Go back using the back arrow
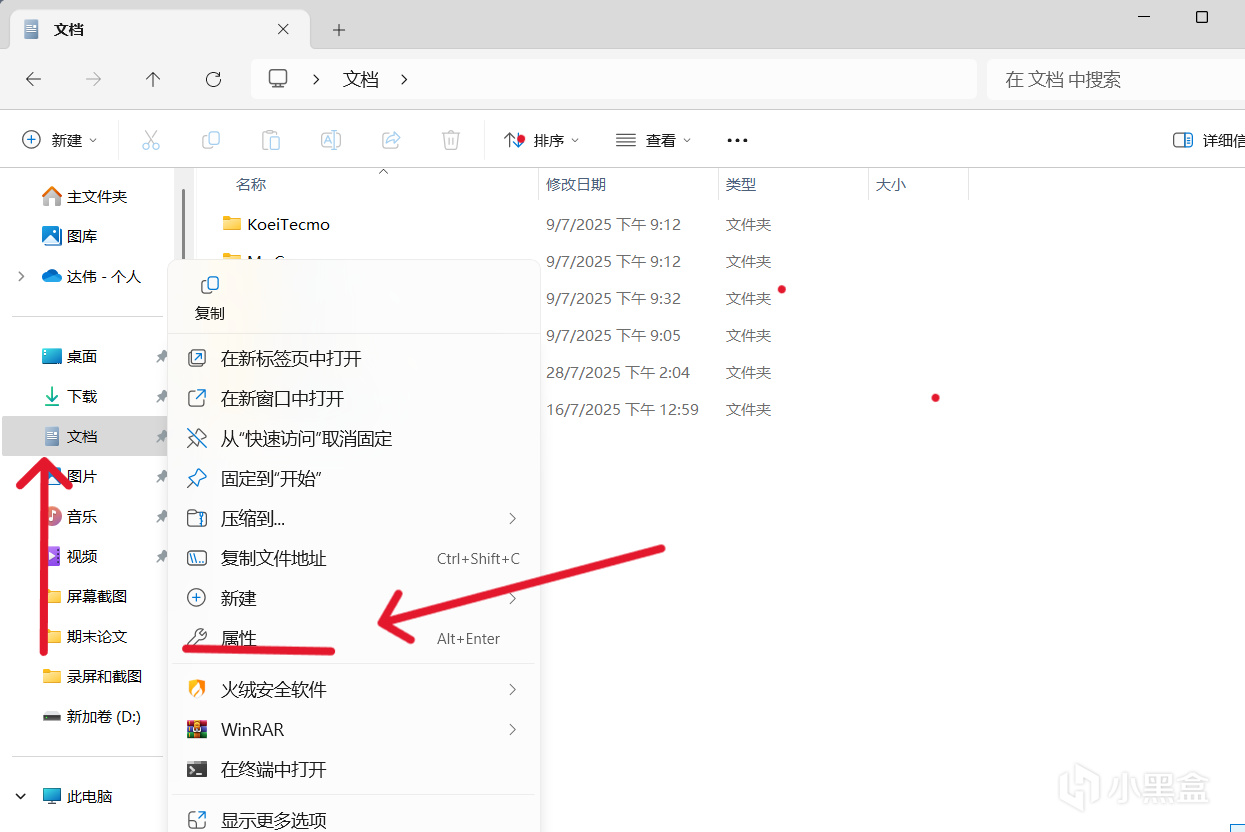1245x832 pixels. [x=34, y=79]
